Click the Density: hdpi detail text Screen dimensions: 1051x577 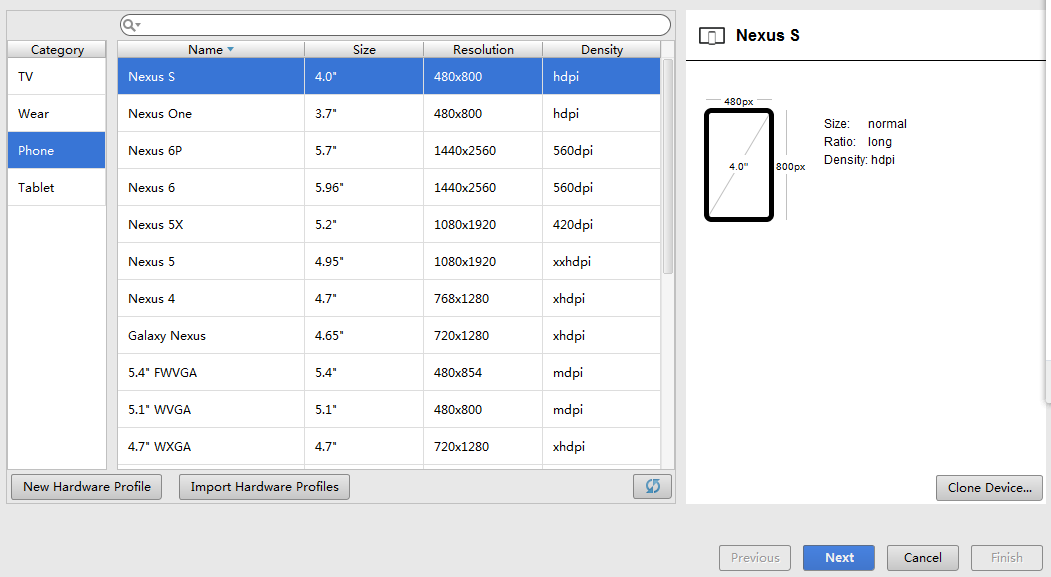click(859, 159)
